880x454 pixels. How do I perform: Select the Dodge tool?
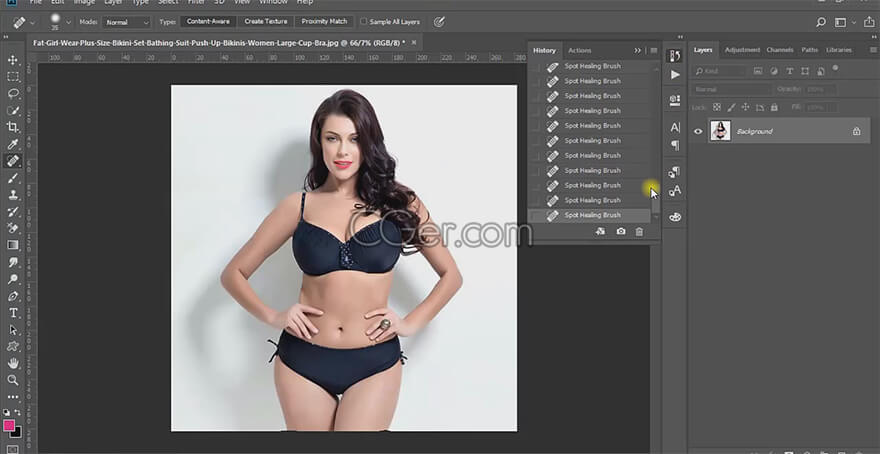(13, 279)
